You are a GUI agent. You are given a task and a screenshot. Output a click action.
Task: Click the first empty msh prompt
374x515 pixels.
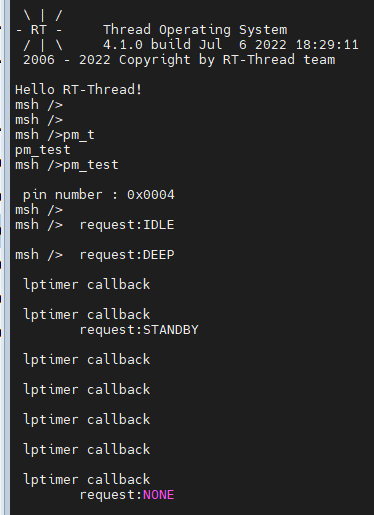point(39,105)
